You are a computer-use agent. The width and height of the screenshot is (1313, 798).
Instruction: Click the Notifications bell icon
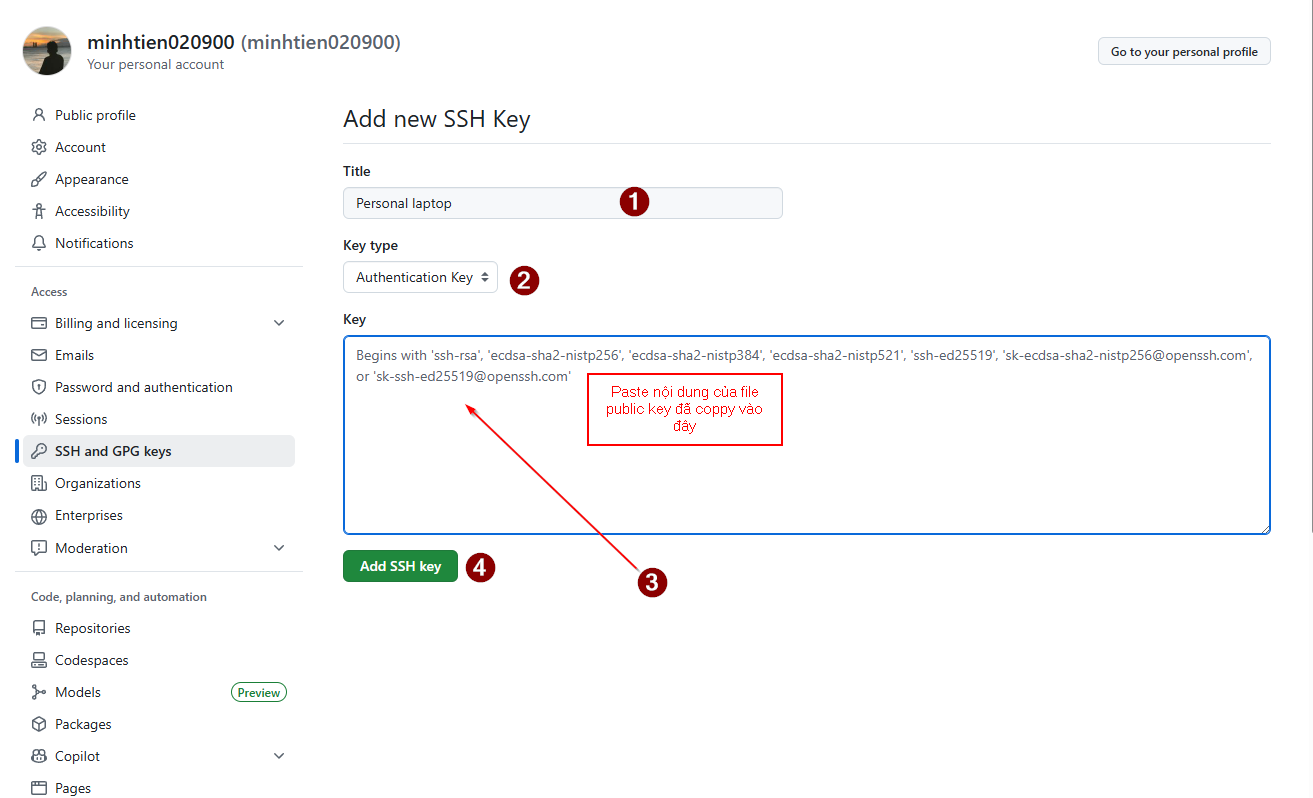click(39, 243)
